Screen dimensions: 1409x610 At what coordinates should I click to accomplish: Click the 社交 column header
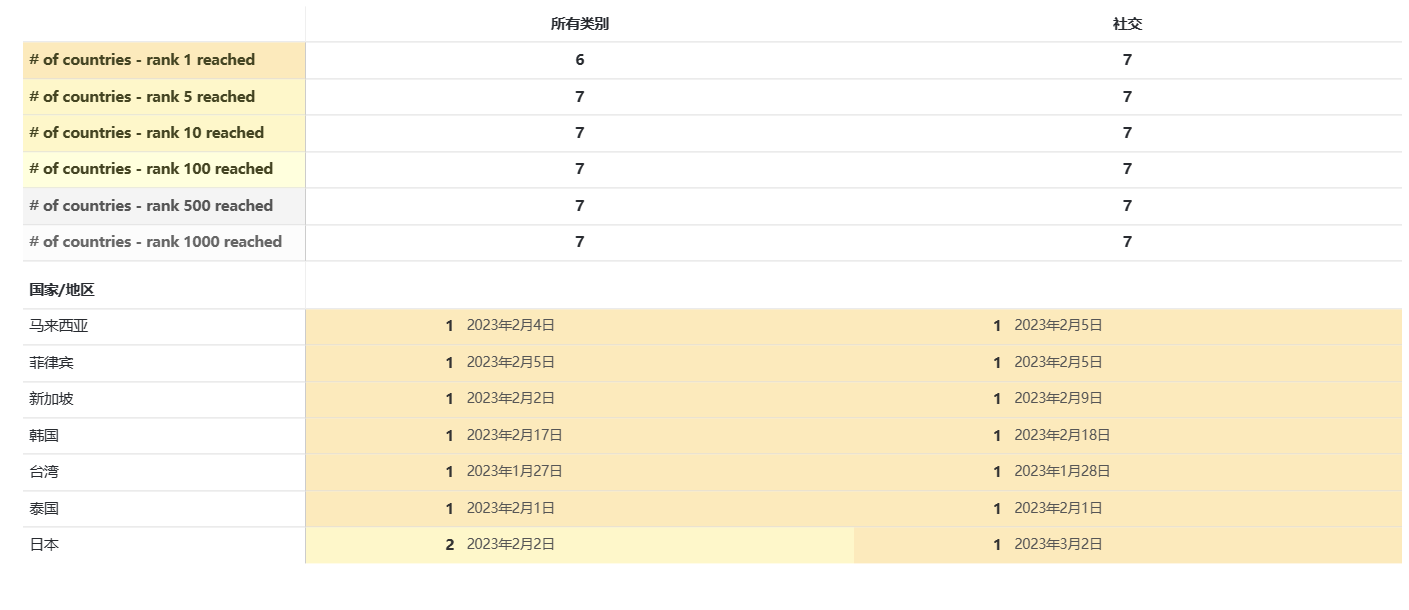tap(1127, 24)
